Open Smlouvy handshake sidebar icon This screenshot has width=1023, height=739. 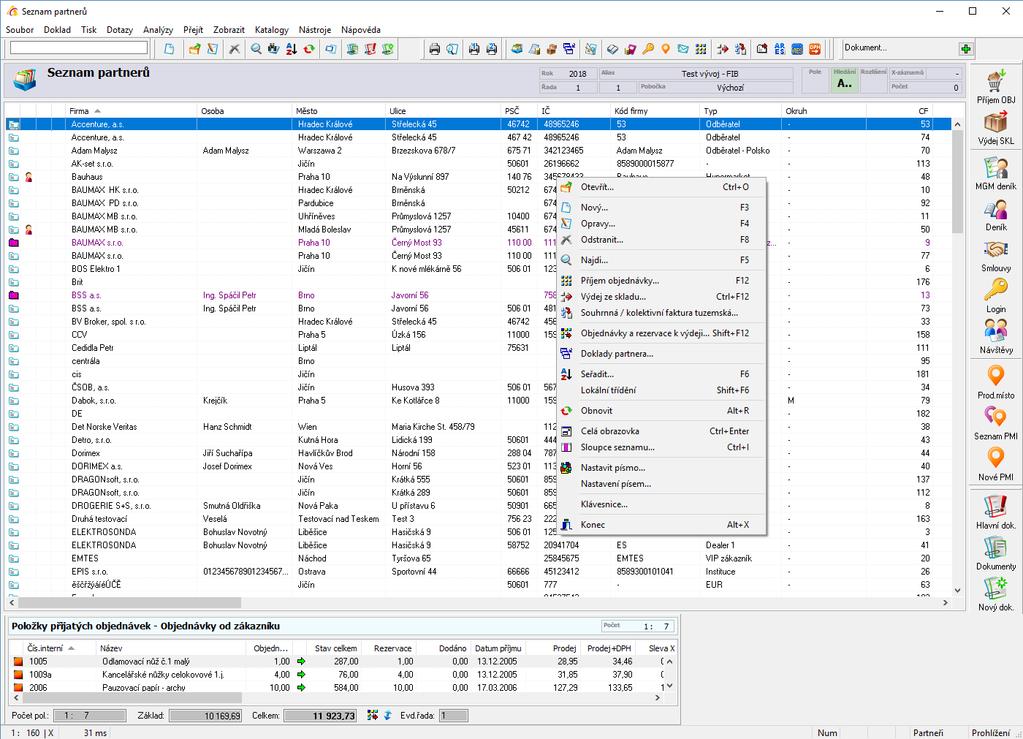(x=996, y=256)
